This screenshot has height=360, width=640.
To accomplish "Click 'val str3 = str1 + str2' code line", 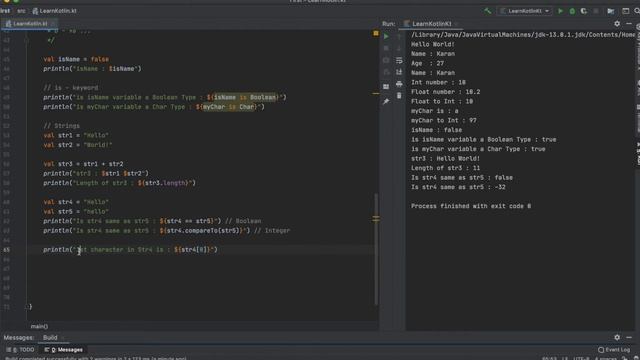I will [83, 164].
